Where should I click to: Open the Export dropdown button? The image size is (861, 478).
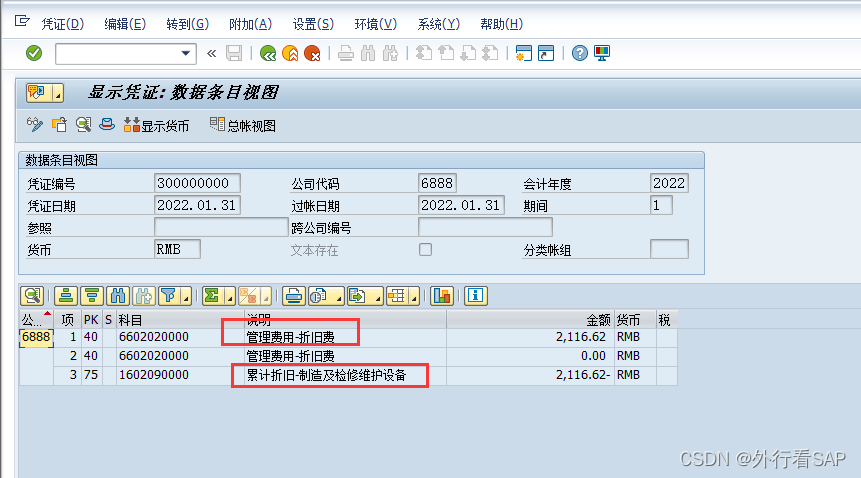[365, 296]
